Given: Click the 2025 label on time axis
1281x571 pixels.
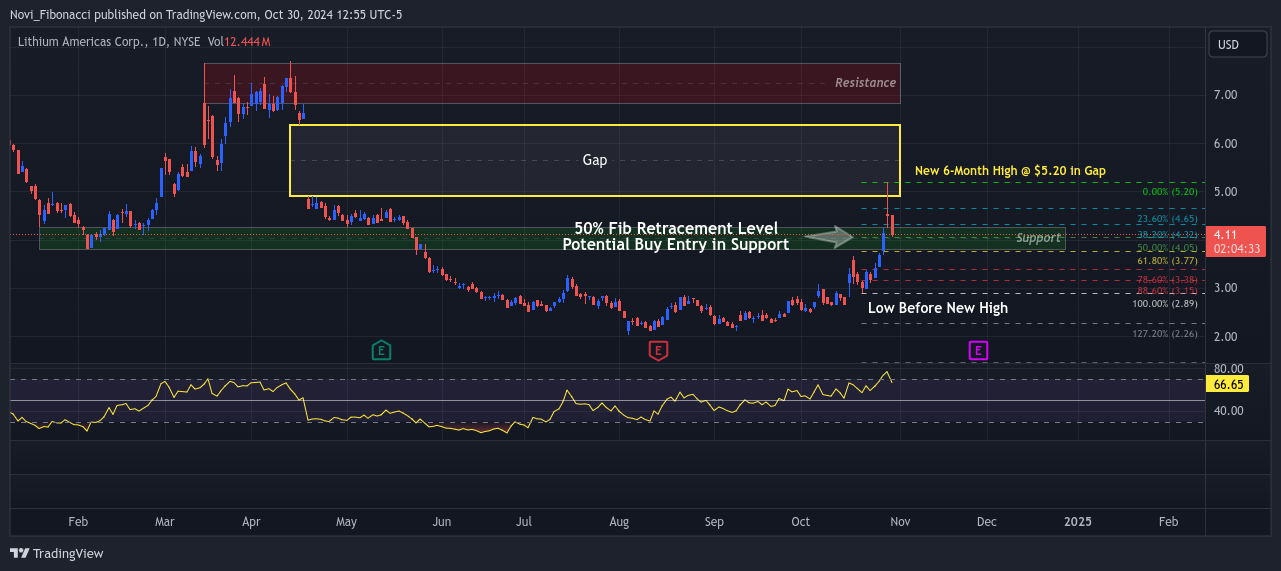Looking at the screenshot, I should 1078,522.
